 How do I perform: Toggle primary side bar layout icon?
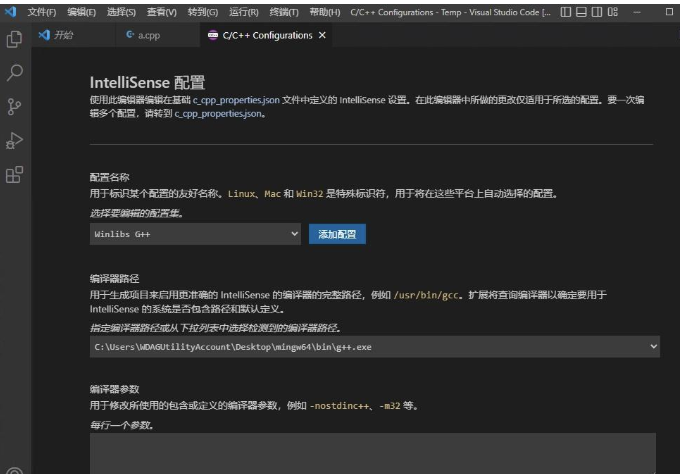(x=566, y=12)
